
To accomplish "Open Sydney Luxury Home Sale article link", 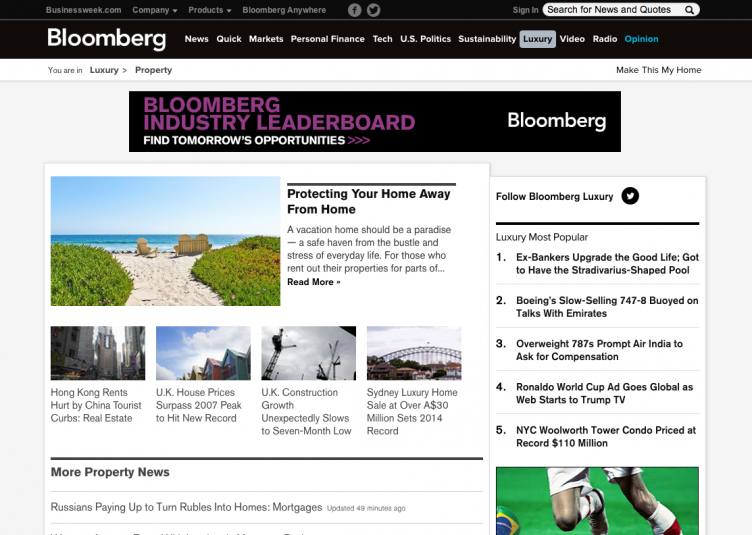I will click(x=412, y=411).
